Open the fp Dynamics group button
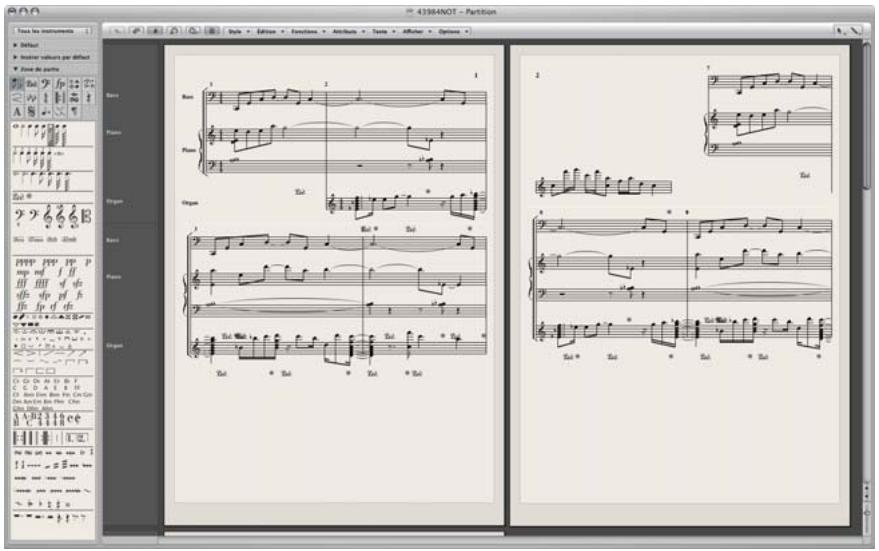The image size is (879, 551). click(60, 84)
